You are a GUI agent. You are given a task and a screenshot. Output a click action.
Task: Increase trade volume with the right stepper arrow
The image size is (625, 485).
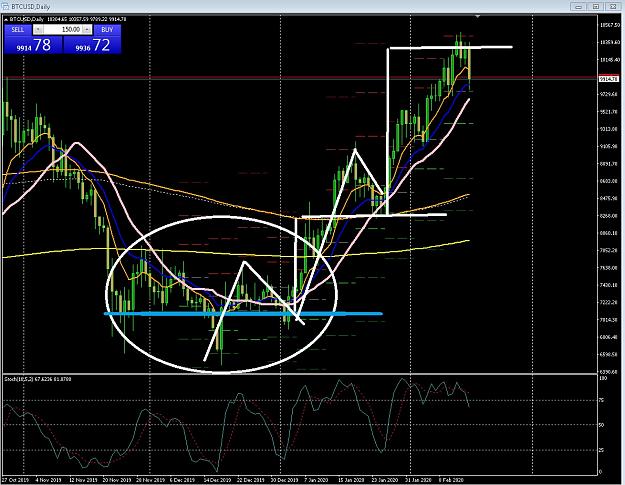click(87, 29)
